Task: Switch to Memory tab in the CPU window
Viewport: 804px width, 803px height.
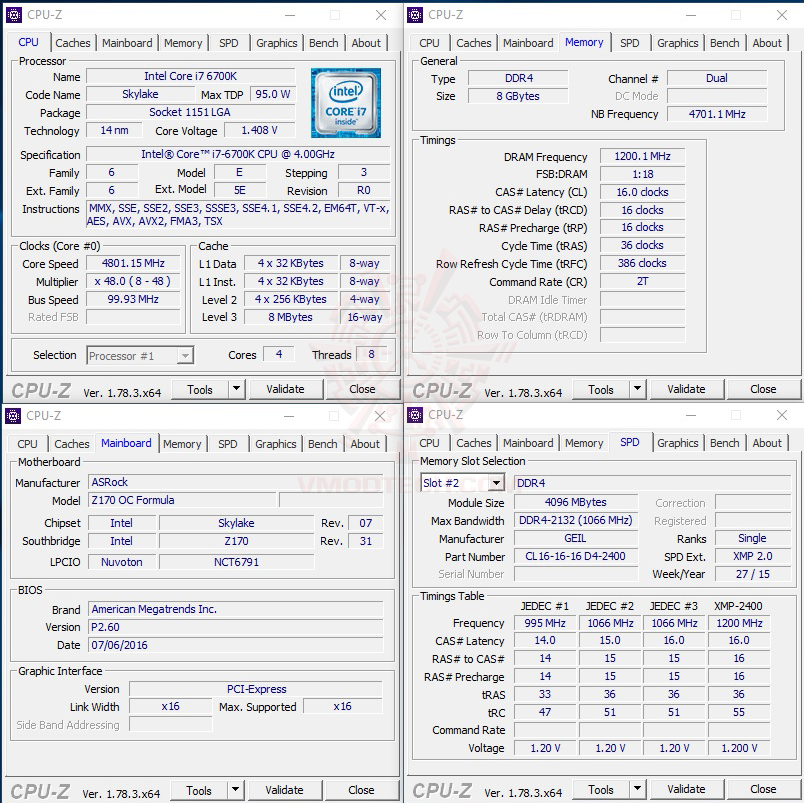Action: coord(183,43)
